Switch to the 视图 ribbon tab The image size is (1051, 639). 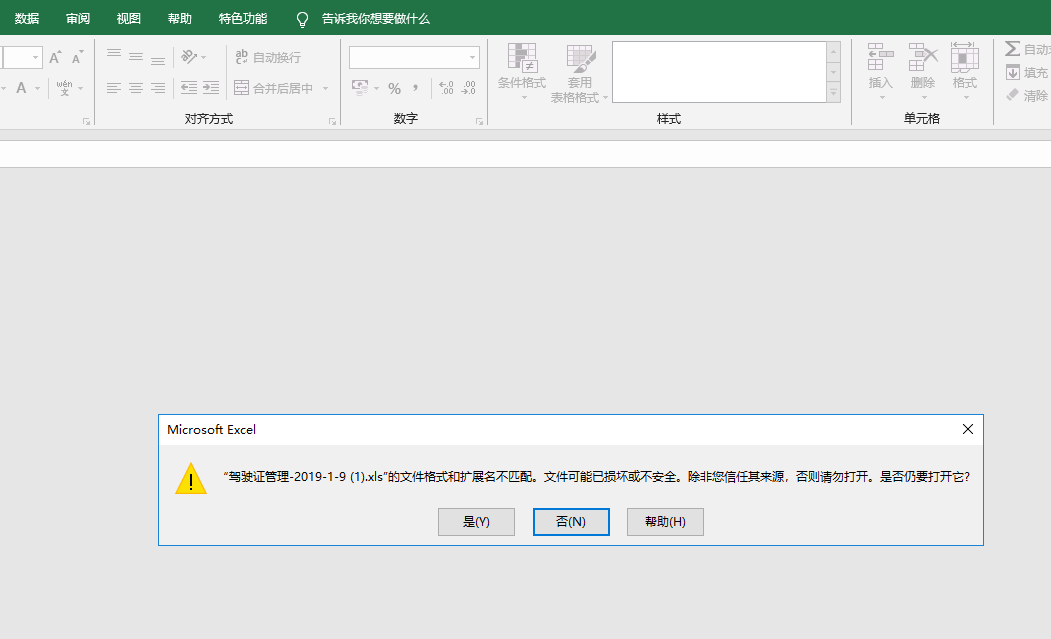129,19
